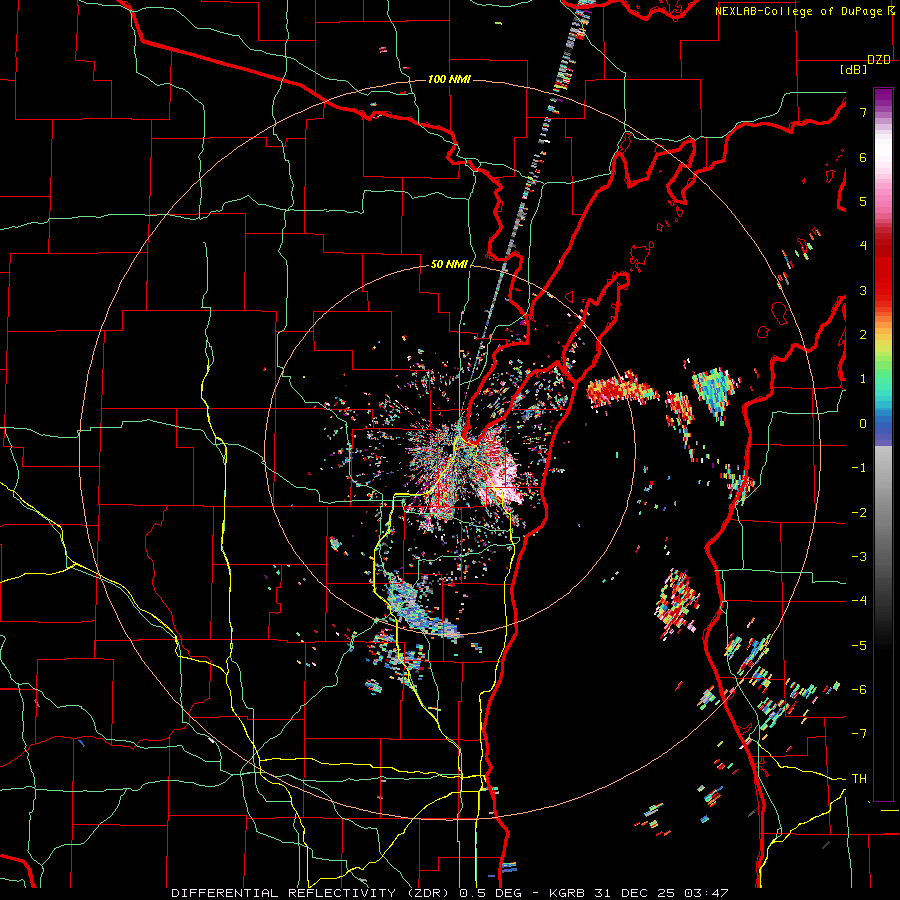This screenshot has width=900, height=900.
Task: Click the 100 NMI range ring label
Action: (x=449, y=79)
